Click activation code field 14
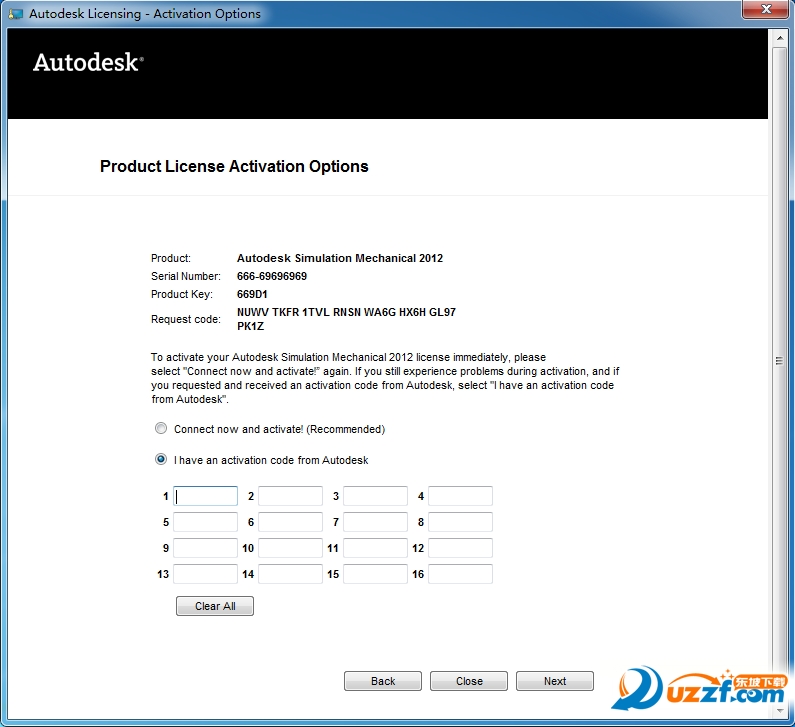 click(x=291, y=574)
